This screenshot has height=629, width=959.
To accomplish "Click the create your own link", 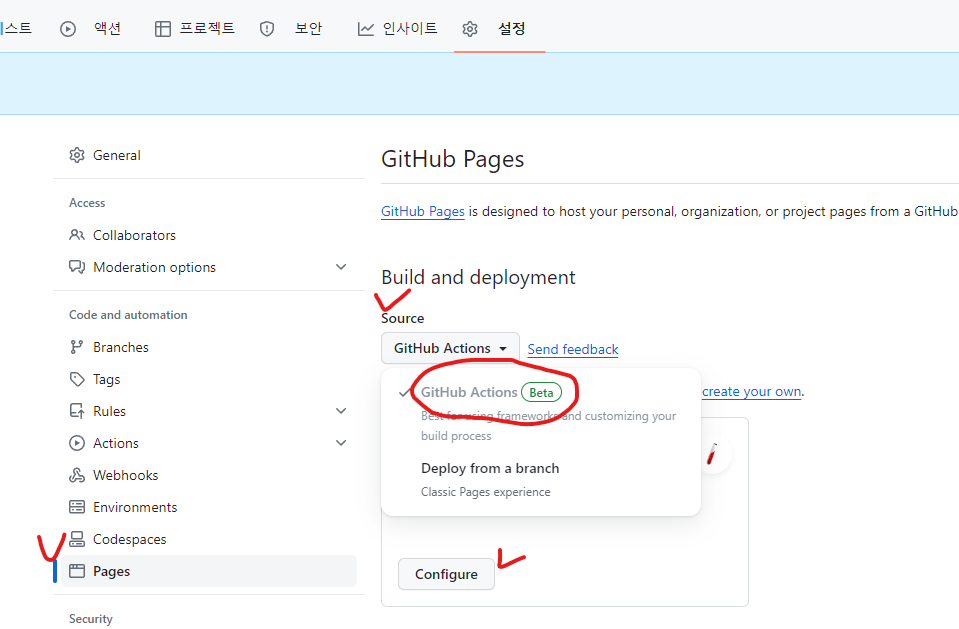I will (752, 392).
